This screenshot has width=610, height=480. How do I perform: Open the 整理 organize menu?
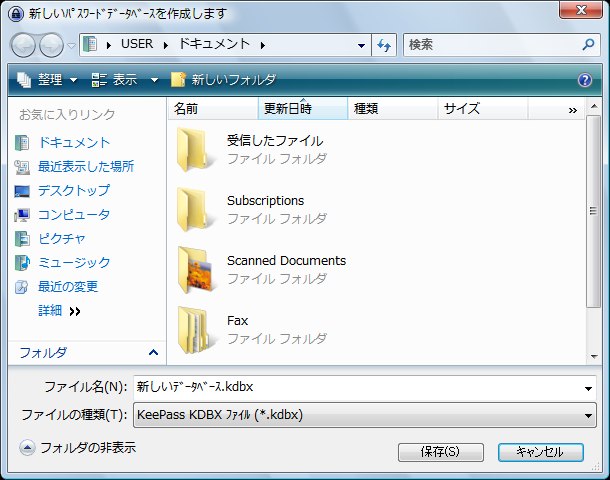(x=47, y=80)
